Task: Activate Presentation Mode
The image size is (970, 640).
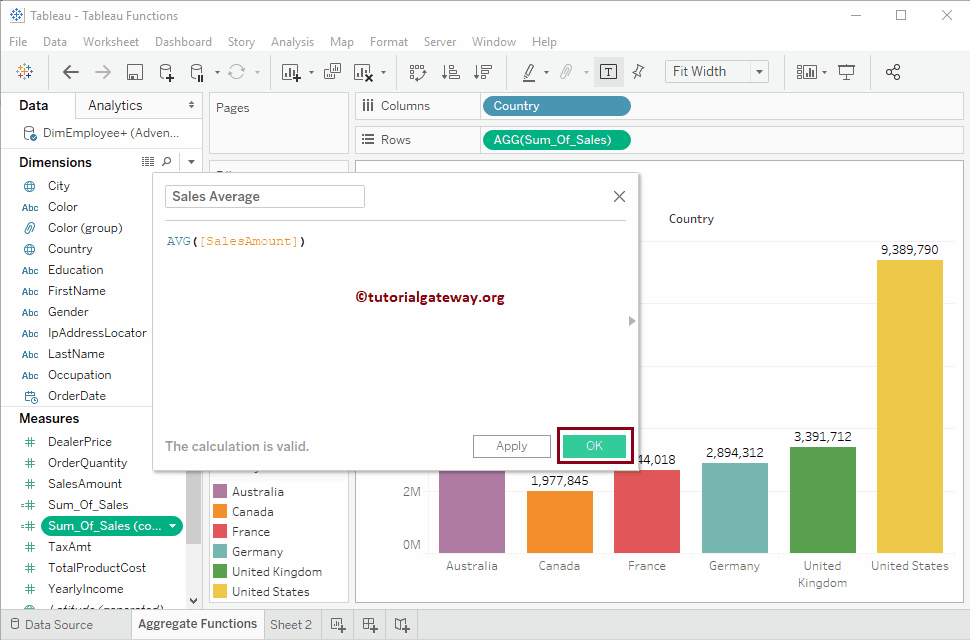Action: [x=846, y=72]
